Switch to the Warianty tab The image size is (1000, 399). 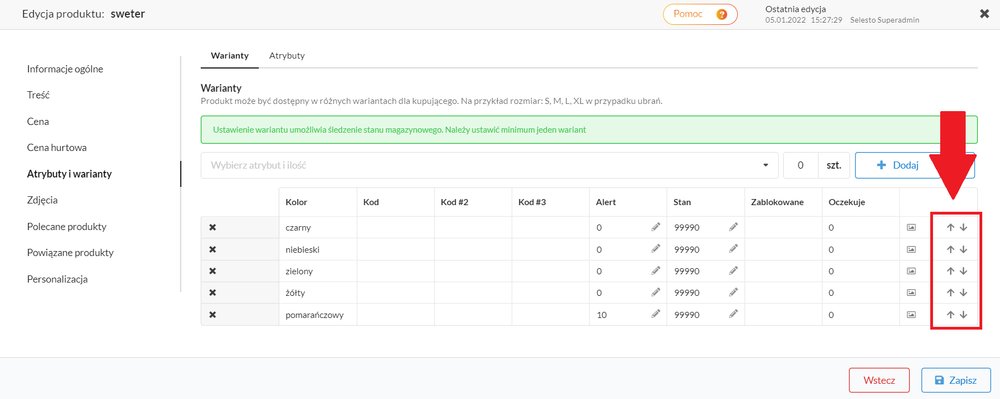point(230,55)
